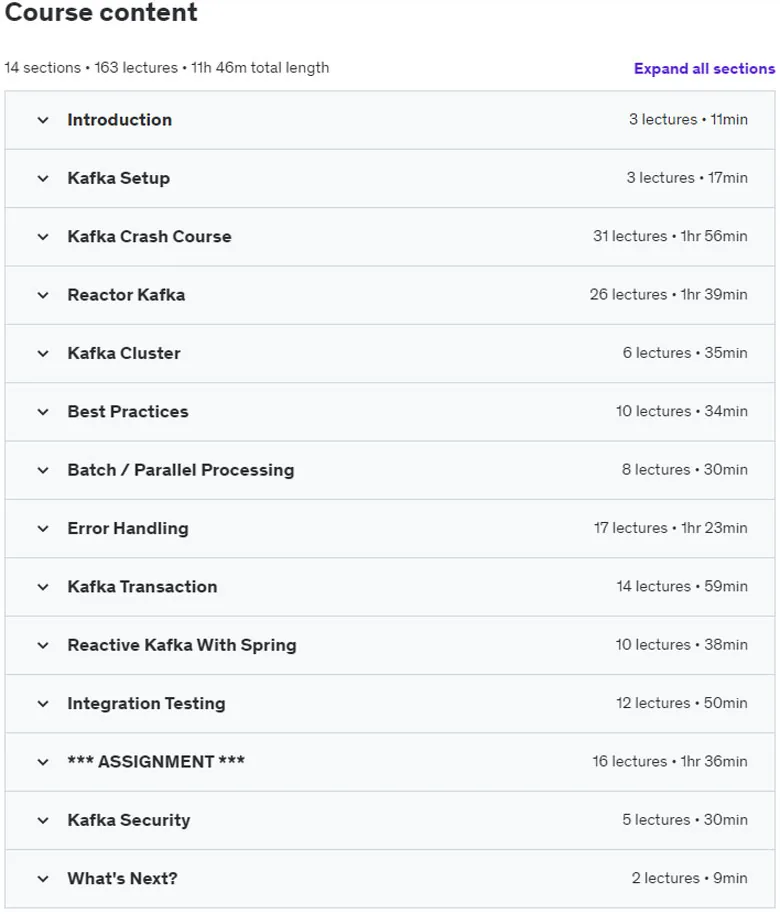Expand the Best Practices chevron arrow
Viewport: 780px width, 914px height.
[43, 412]
